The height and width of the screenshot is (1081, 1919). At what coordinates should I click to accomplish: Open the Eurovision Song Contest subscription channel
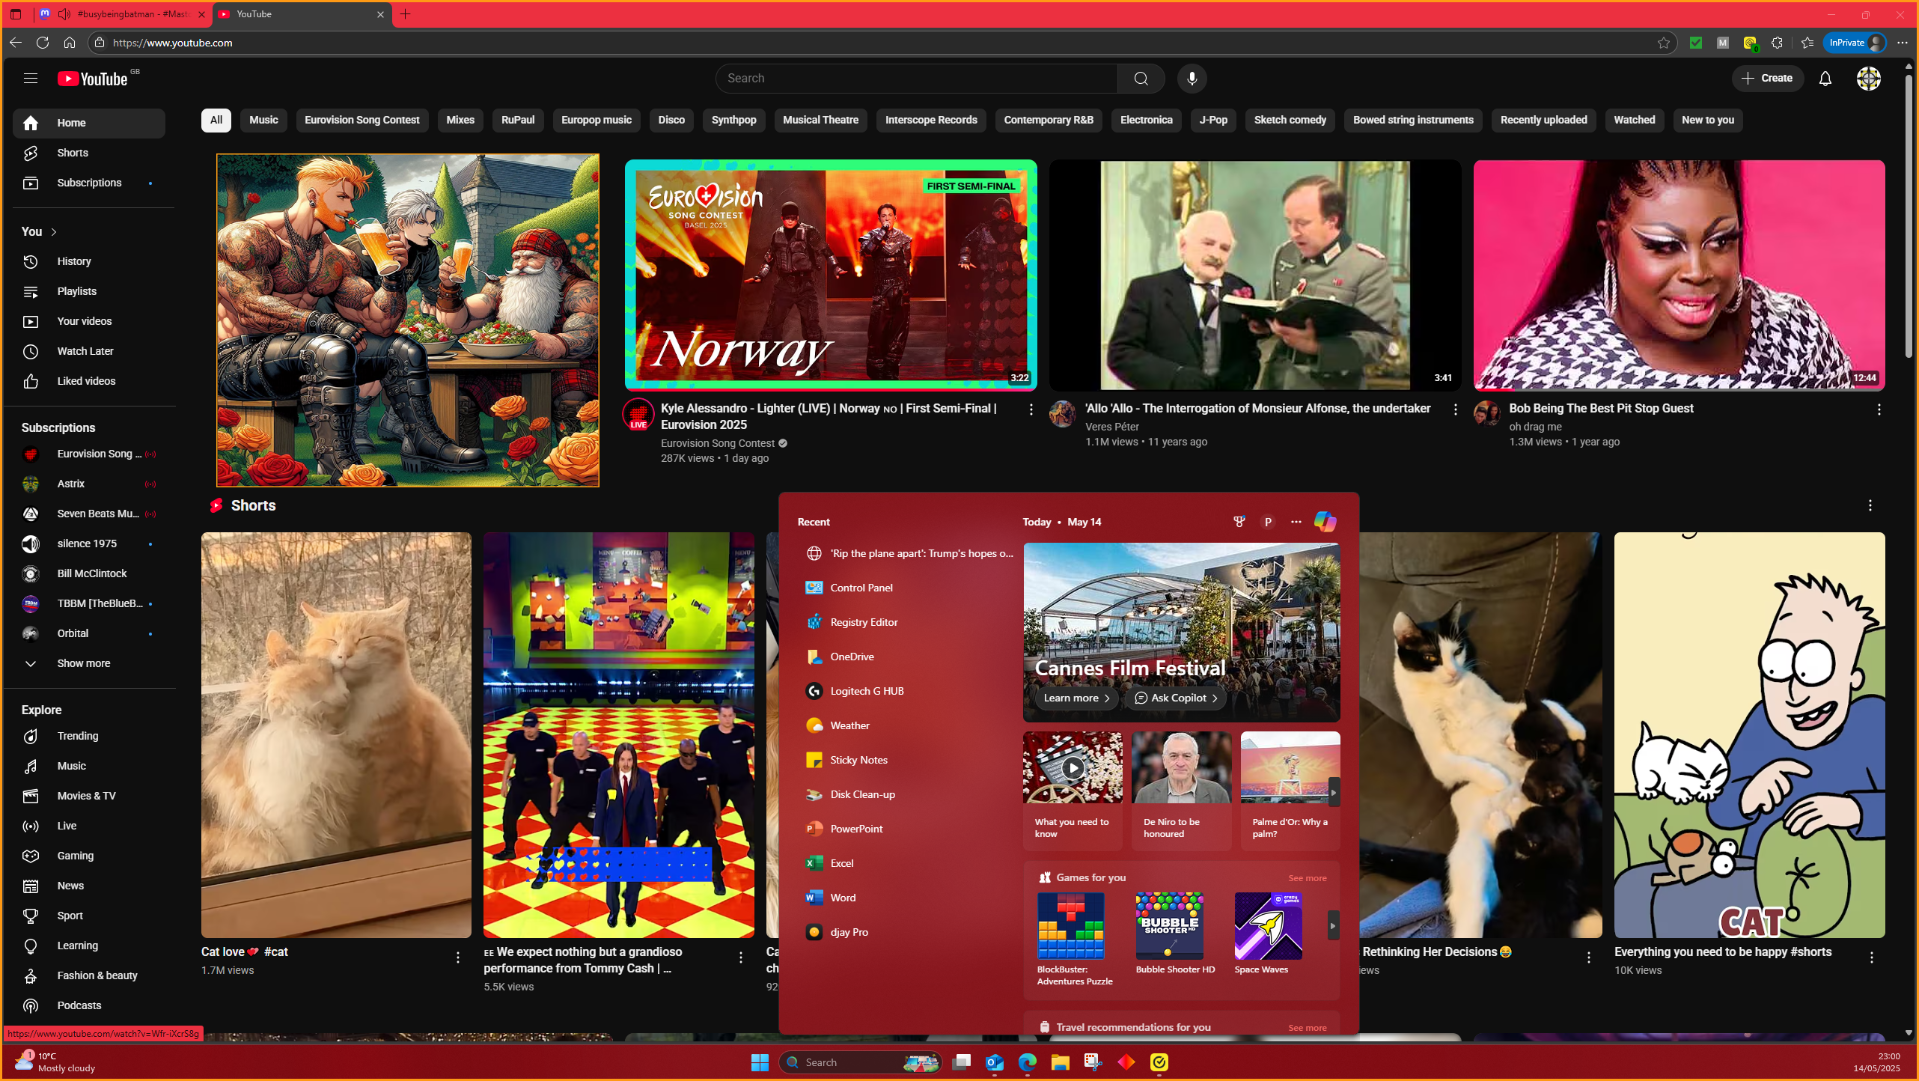pos(89,454)
